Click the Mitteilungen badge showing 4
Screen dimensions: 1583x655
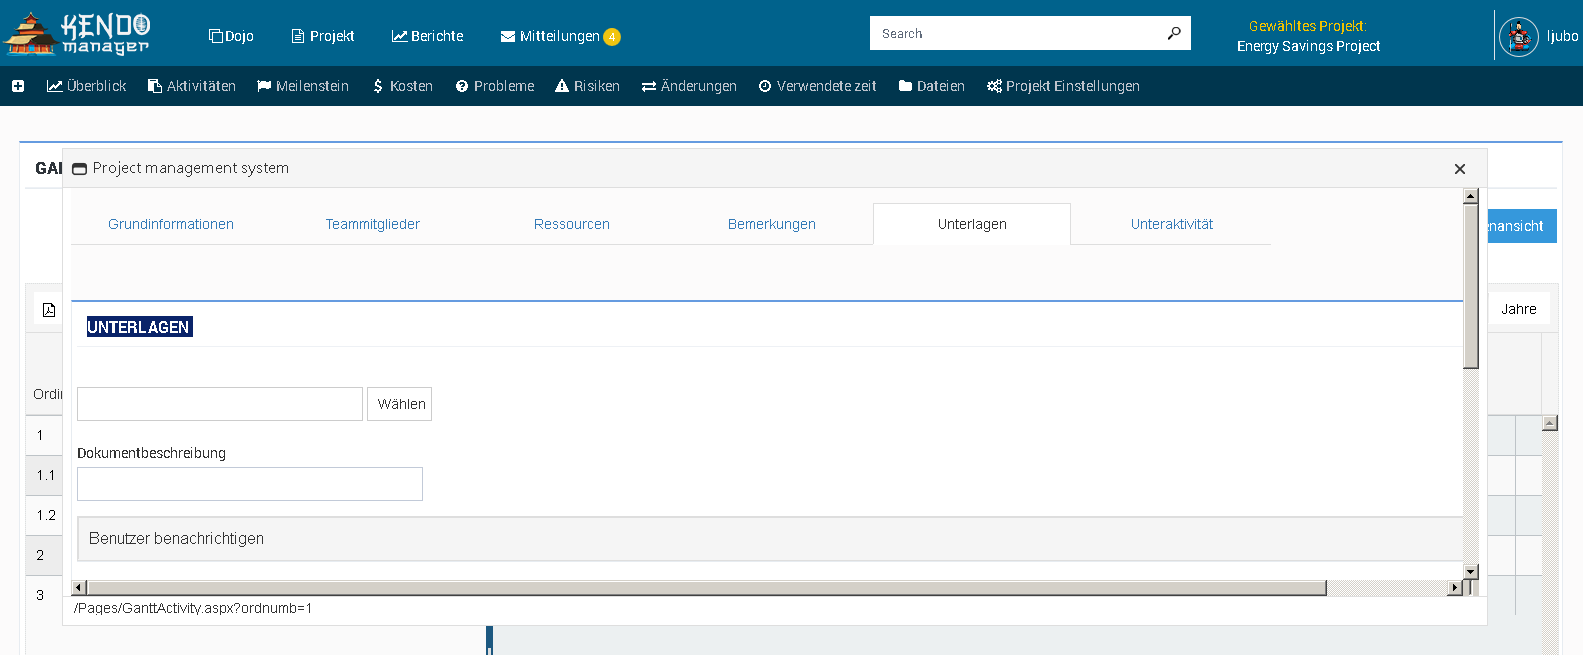612,37
